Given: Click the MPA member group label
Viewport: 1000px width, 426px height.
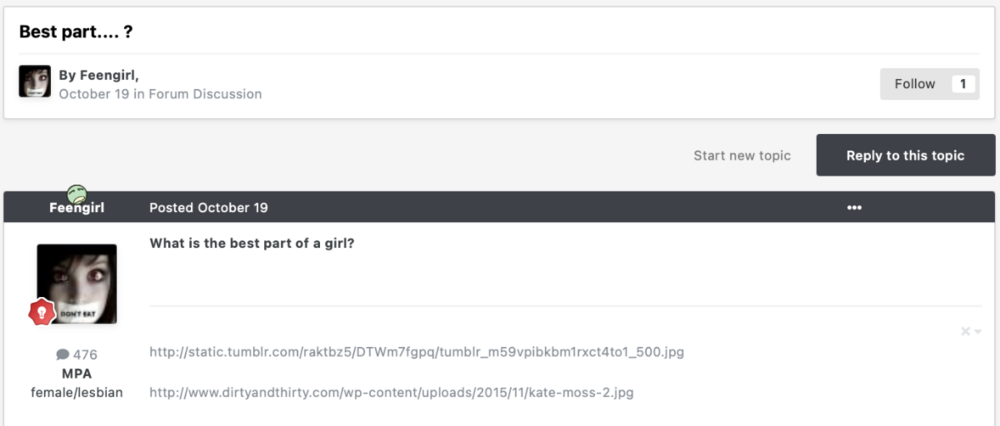Looking at the screenshot, I should coord(77,374).
